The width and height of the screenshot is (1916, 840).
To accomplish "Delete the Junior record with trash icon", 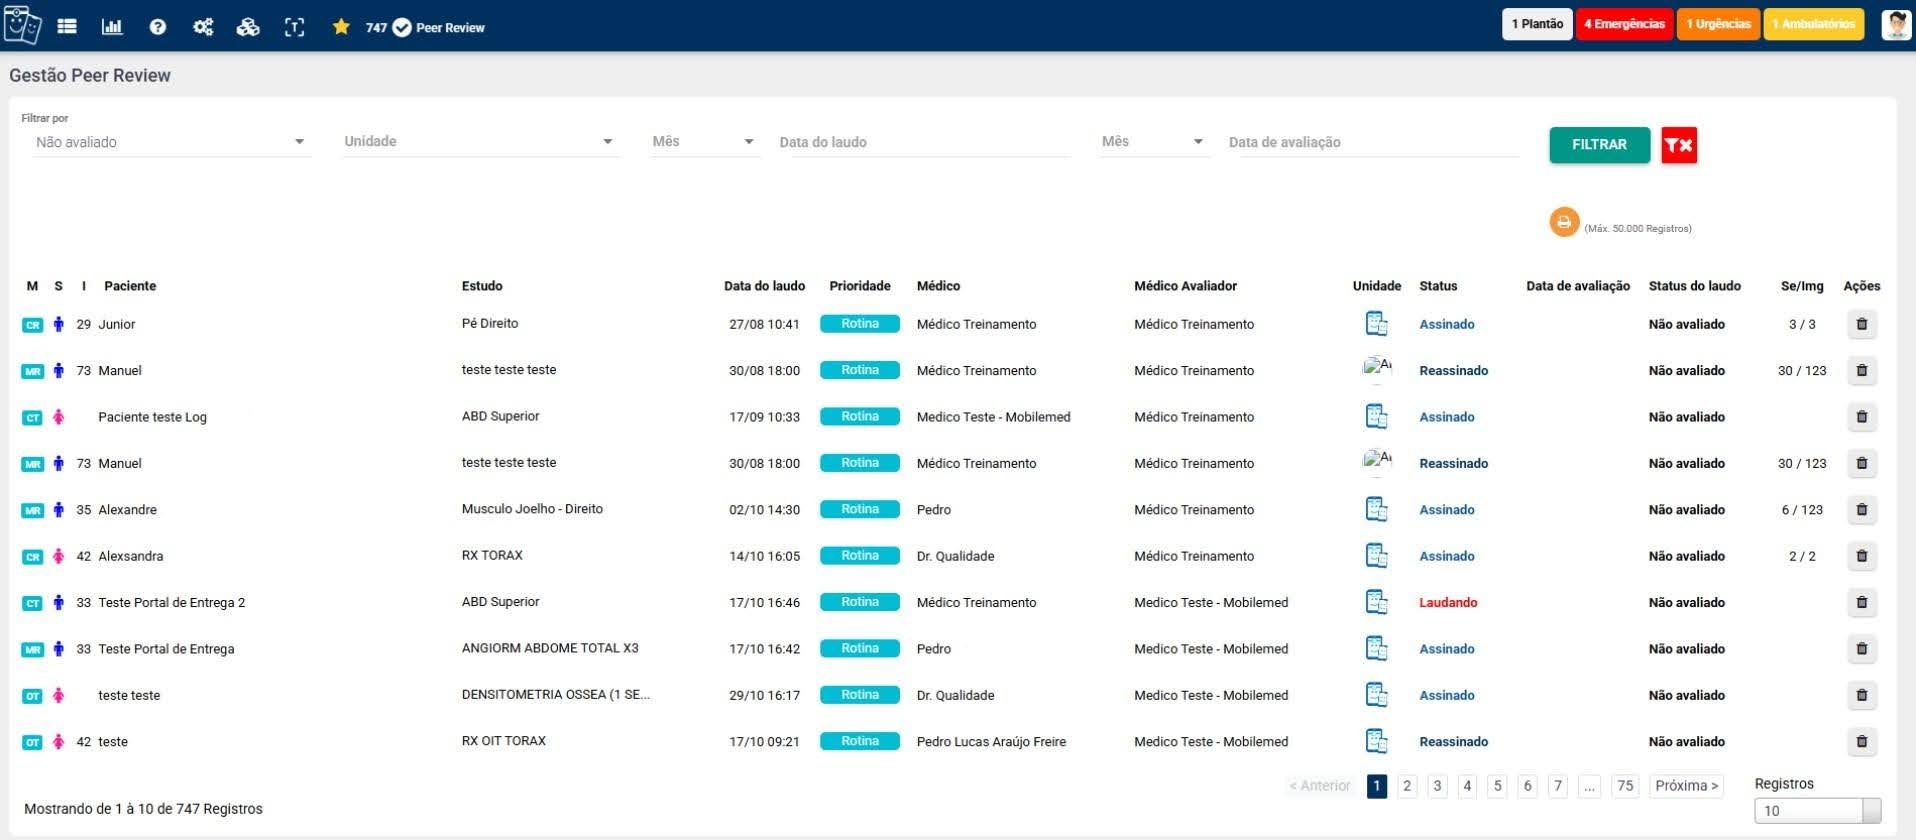I will pos(1862,324).
